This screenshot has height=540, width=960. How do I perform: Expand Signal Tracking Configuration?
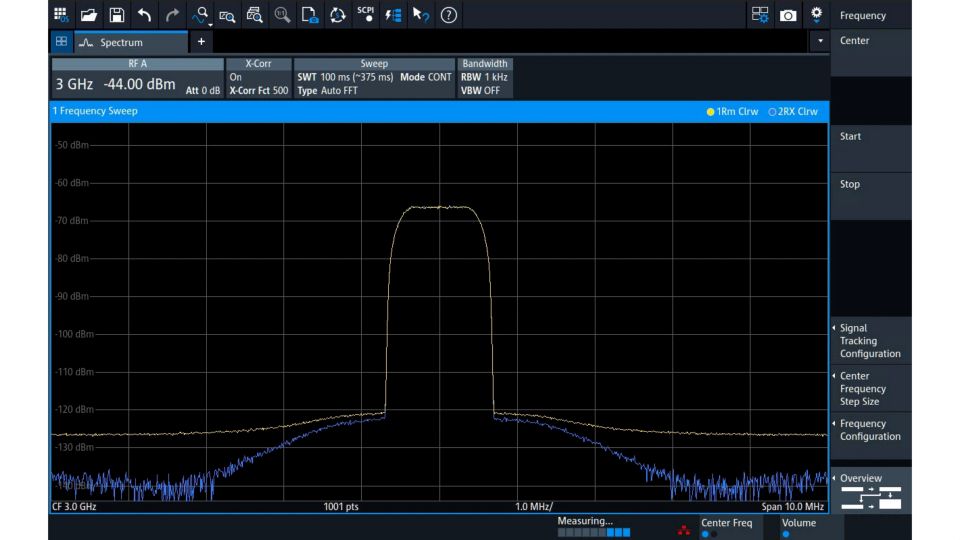pyautogui.click(x=871, y=340)
